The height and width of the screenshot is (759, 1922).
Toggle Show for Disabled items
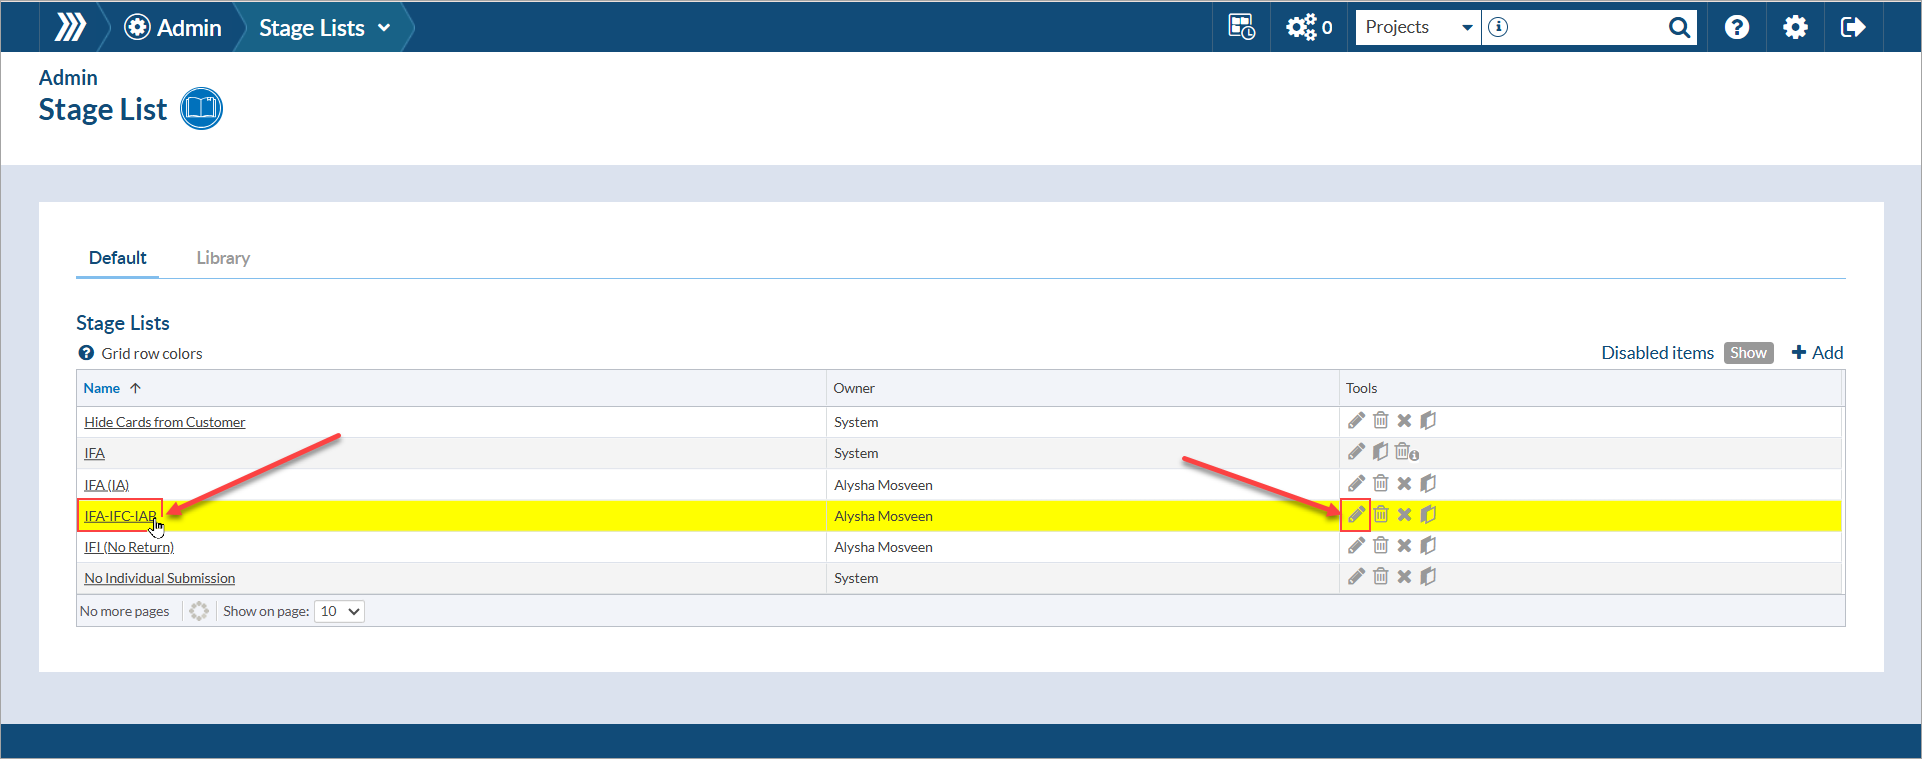pyautogui.click(x=1748, y=353)
